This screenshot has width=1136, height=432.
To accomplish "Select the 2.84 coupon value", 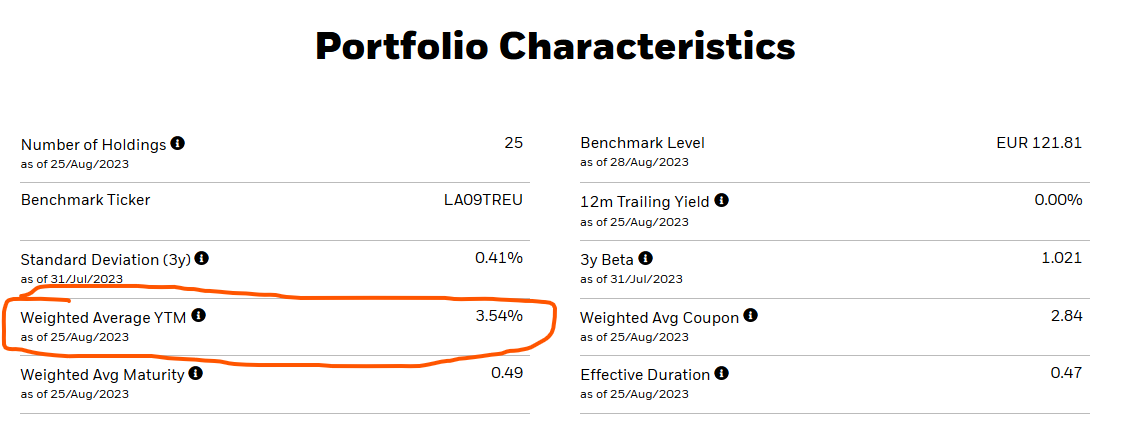I will [x=1067, y=315].
